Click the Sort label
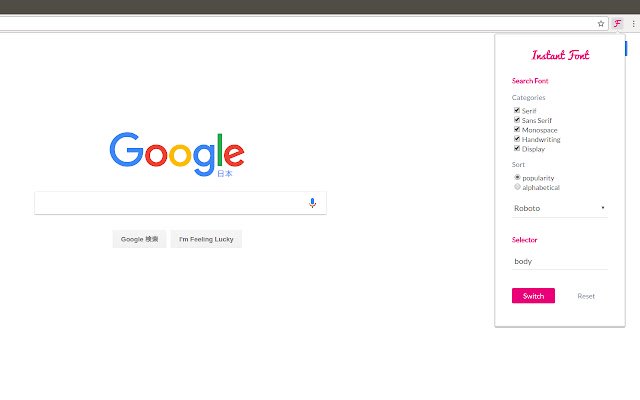This screenshot has width=640, height=400. point(518,164)
